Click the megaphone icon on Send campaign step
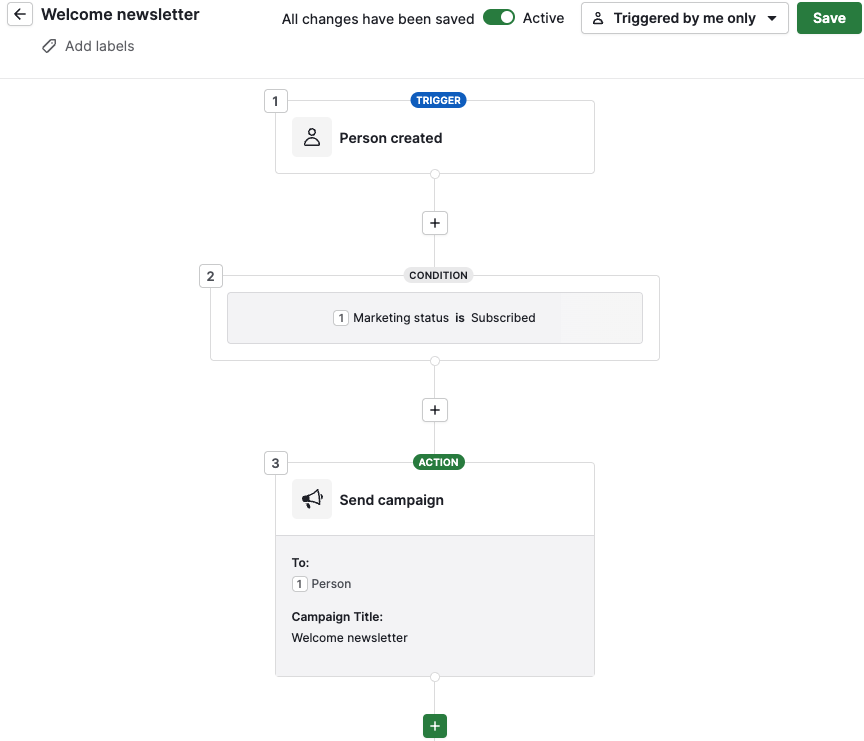864x741 pixels. [x=311, y=499]
